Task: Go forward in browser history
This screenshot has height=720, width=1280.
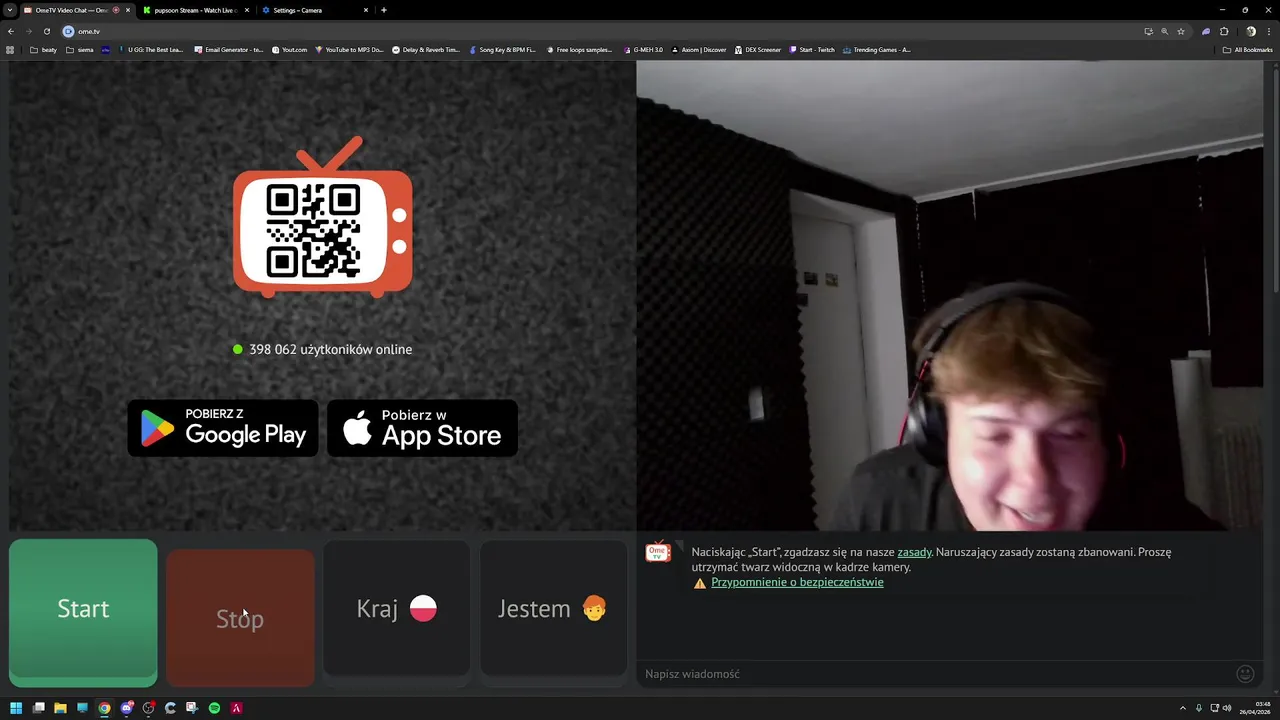Action: (28, 31)
